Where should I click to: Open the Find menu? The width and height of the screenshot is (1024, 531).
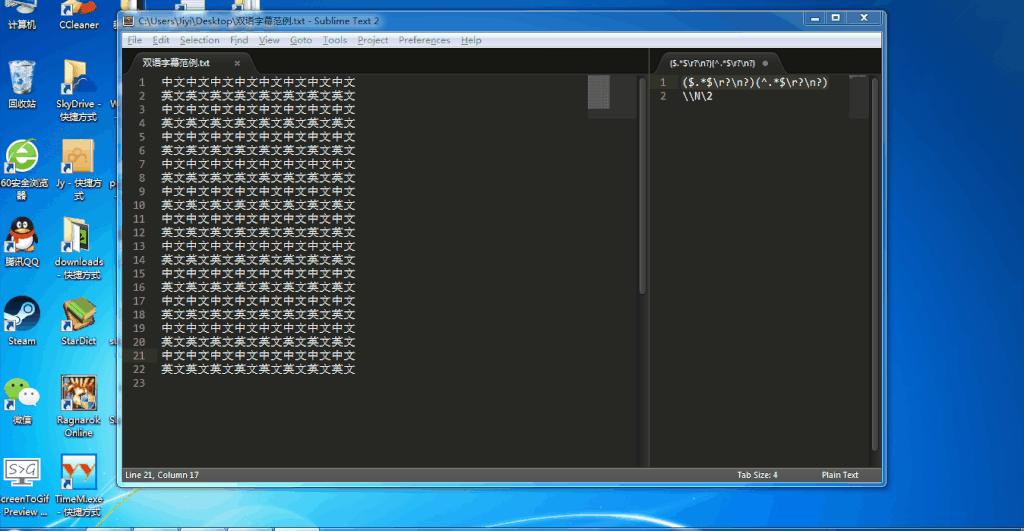[239, 40]
